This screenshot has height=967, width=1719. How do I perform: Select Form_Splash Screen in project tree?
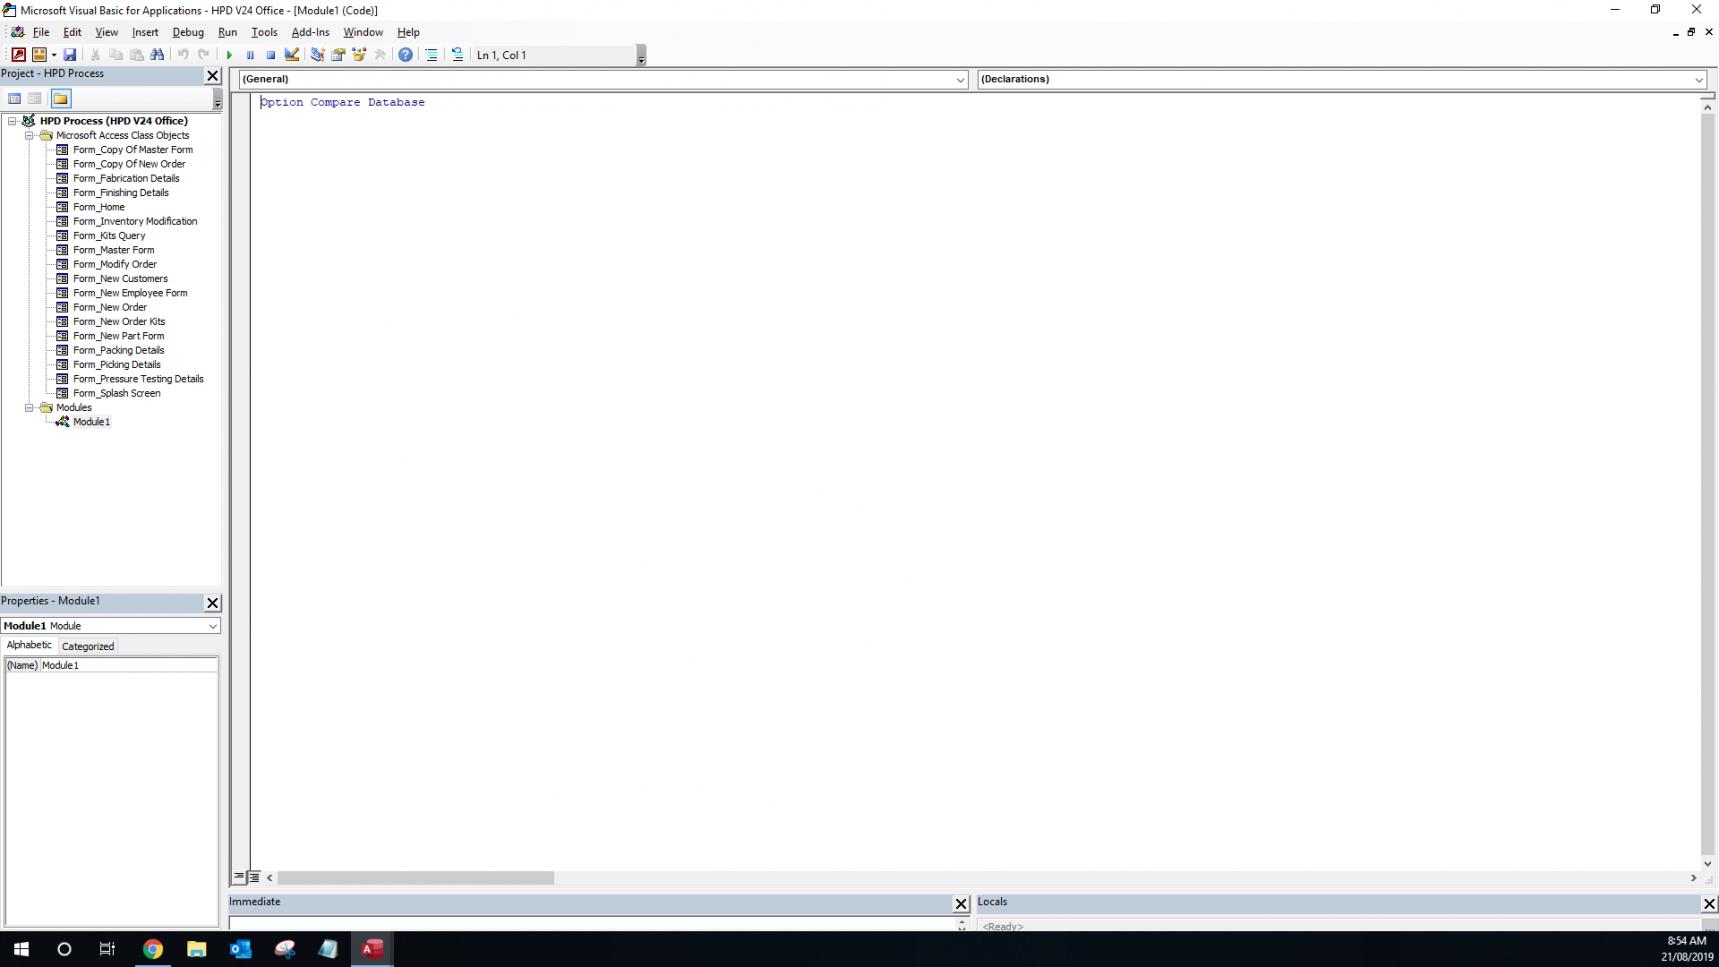[x=116, y=393]
